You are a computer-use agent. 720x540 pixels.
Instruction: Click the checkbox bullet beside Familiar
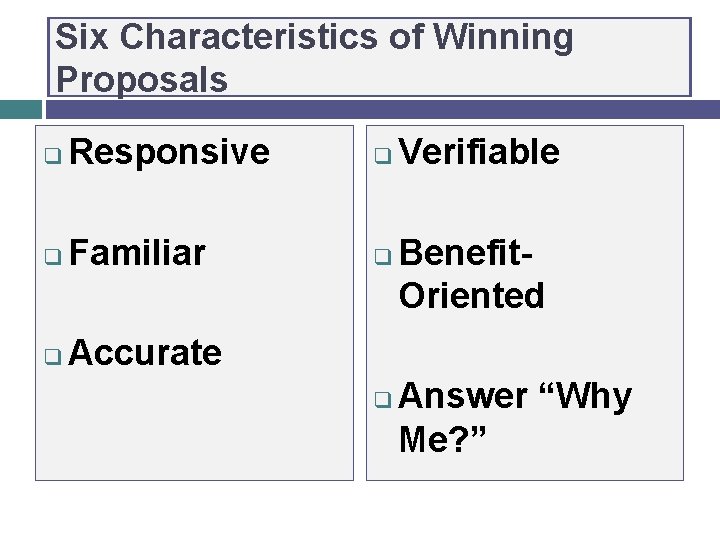coord(53,256)
